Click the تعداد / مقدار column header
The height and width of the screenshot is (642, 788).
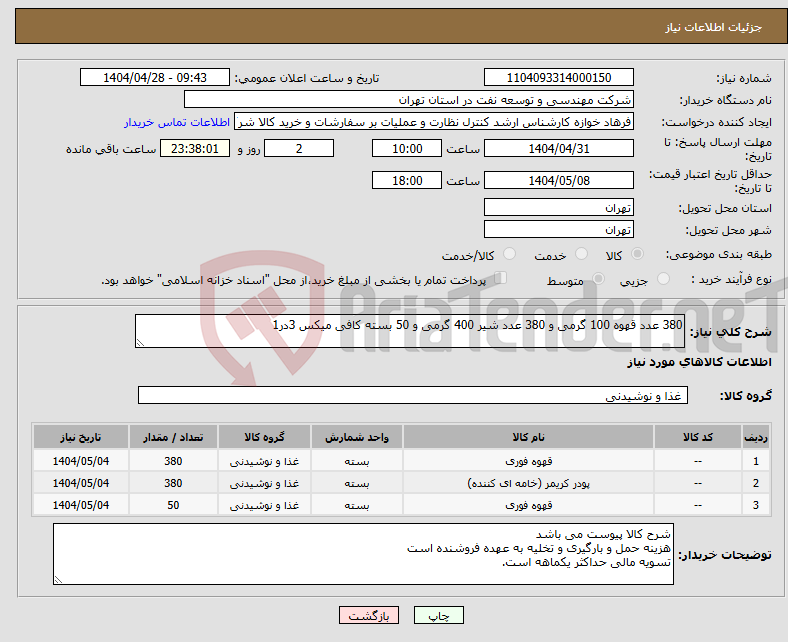coord(173,437)
